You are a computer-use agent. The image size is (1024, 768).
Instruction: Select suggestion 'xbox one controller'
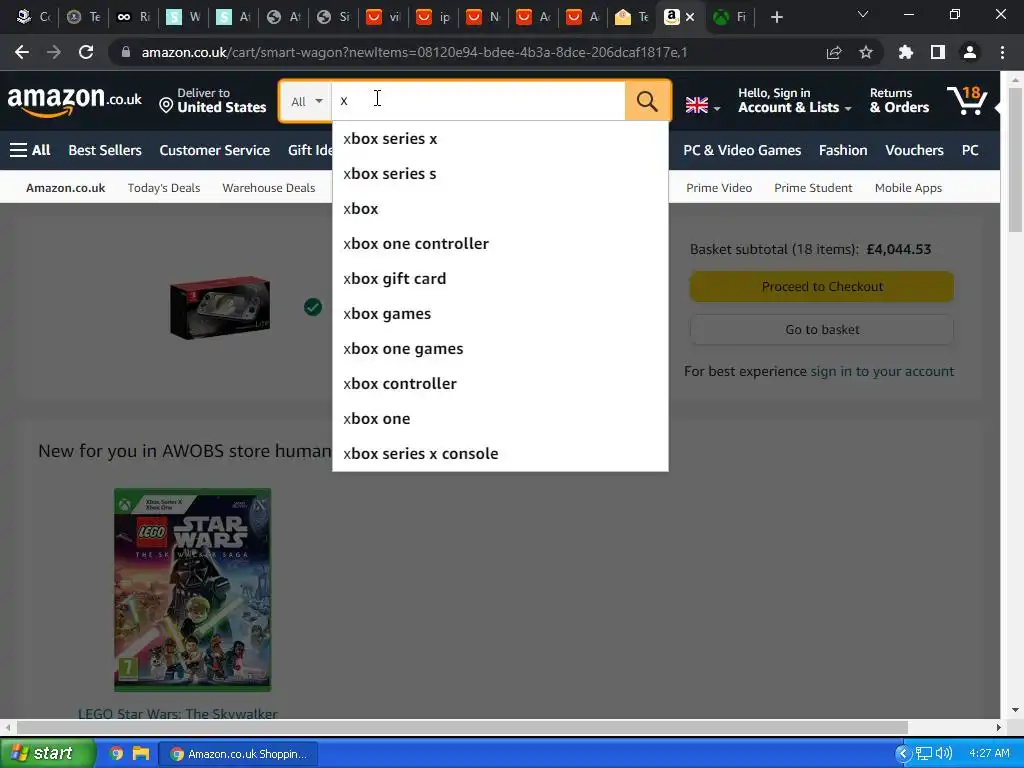(500, 244)
